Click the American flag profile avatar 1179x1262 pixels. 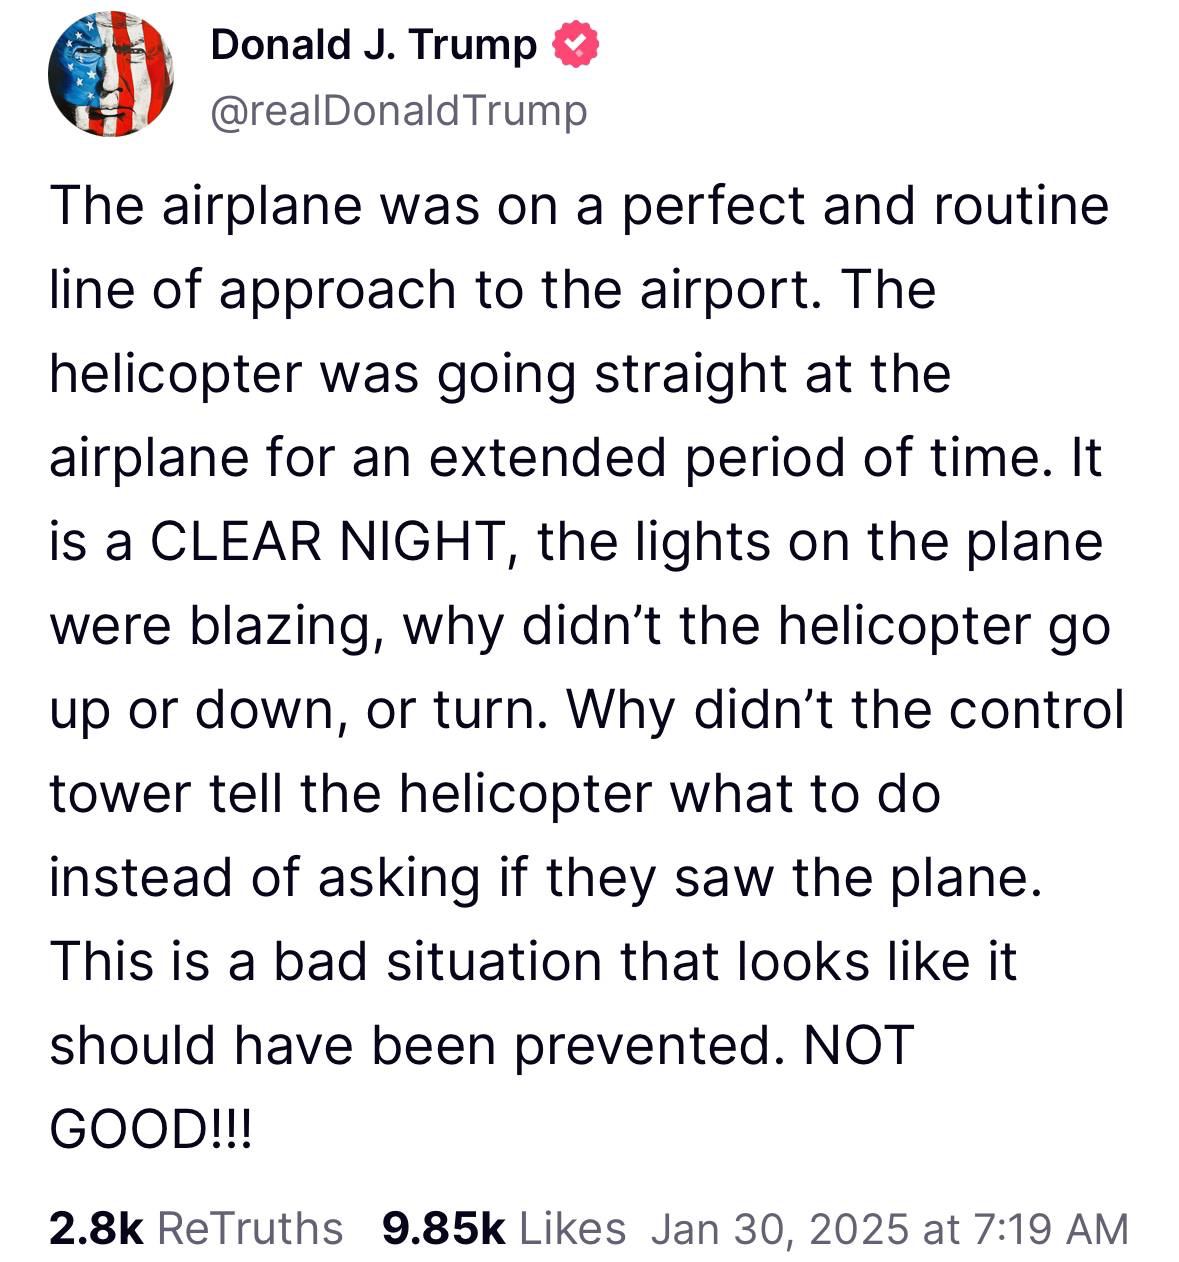coord(110,75)
